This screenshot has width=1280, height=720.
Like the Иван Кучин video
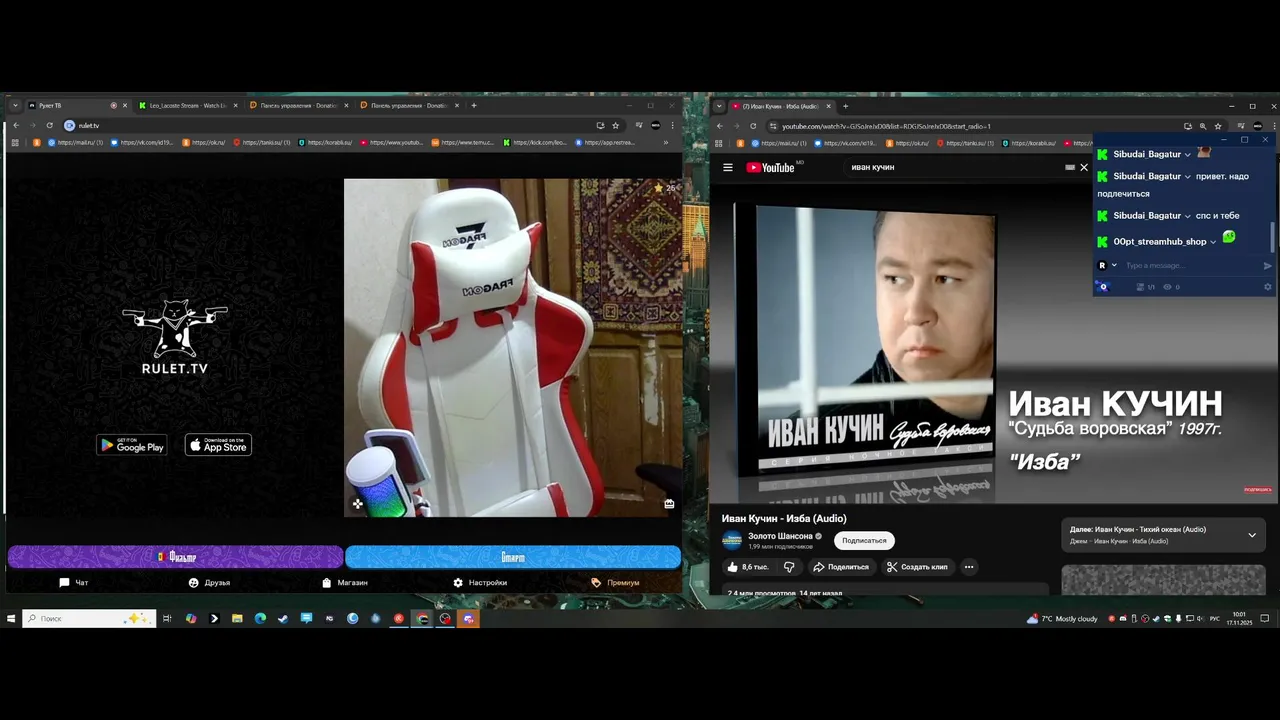click(747, 567)
